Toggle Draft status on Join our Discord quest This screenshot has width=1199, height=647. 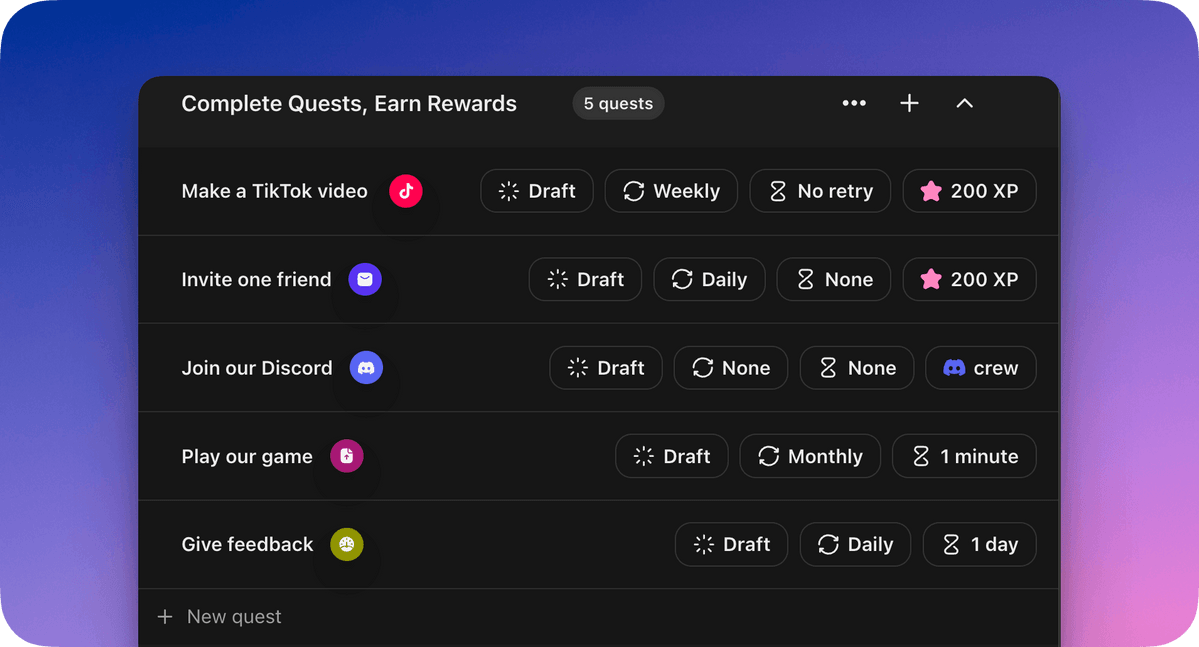point(606,368)
